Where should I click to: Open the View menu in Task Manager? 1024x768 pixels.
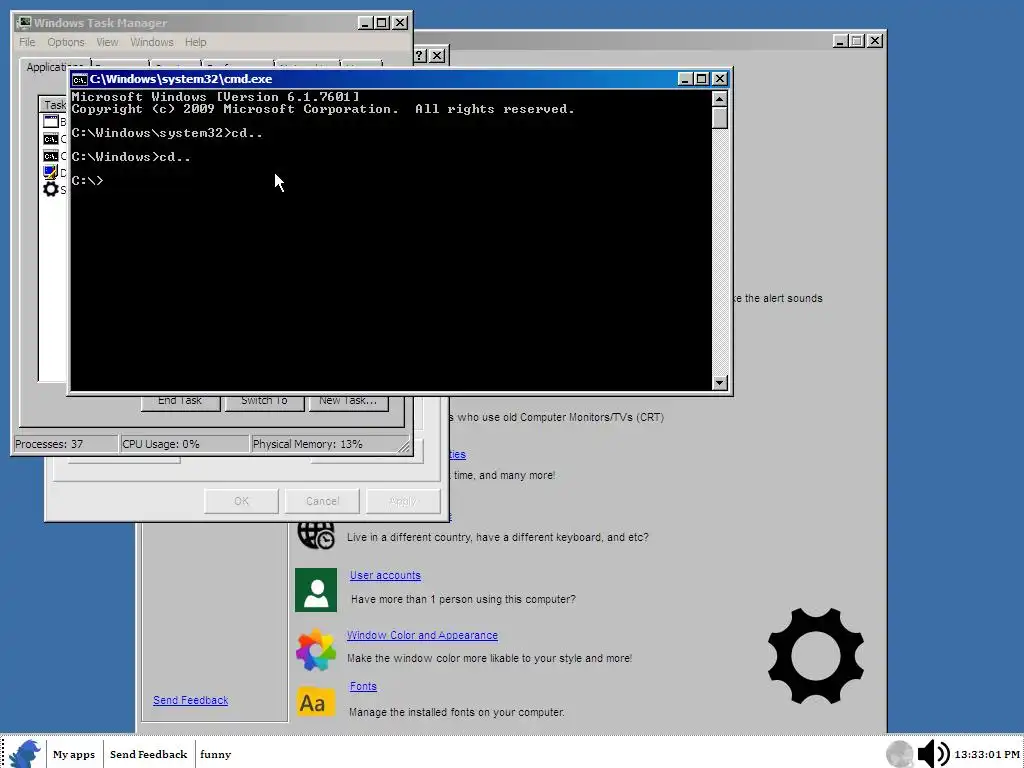pos(107,42)
